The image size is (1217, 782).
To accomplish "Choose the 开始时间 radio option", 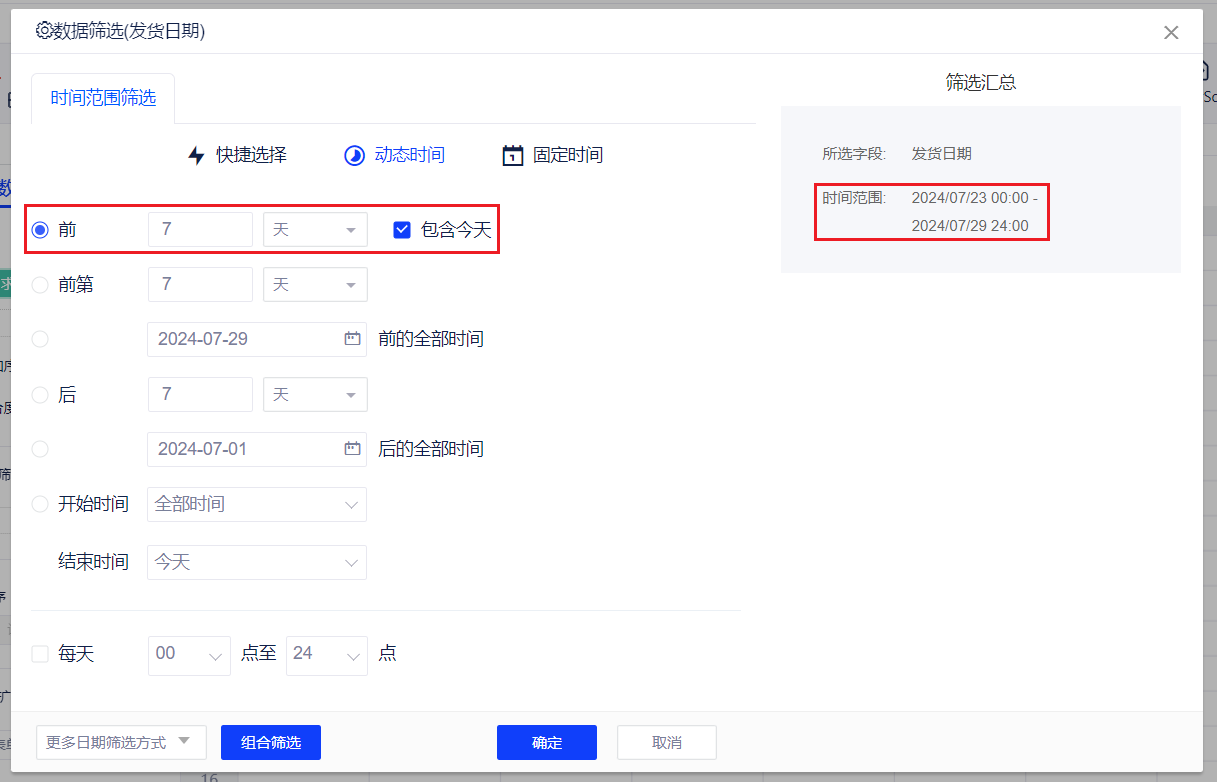I will (40, 504).
